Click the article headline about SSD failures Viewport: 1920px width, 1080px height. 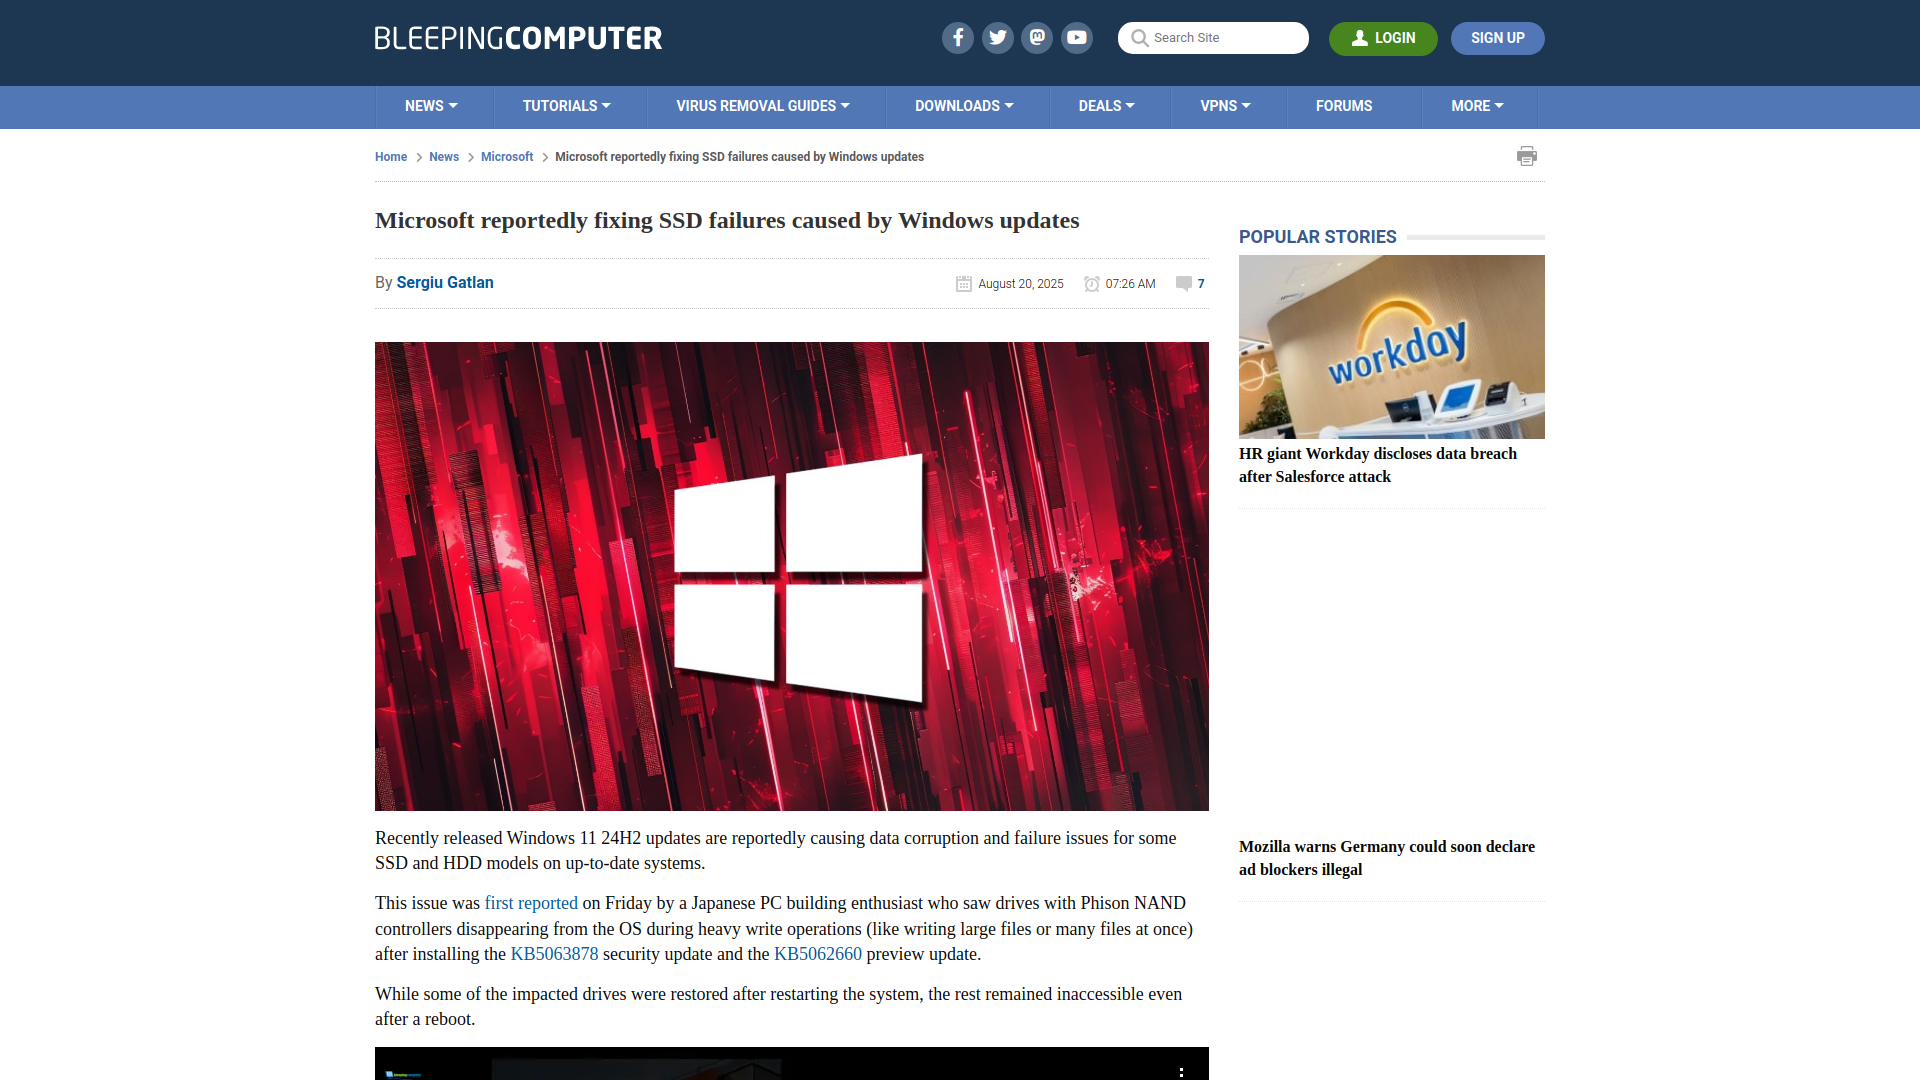pos(727,220)
